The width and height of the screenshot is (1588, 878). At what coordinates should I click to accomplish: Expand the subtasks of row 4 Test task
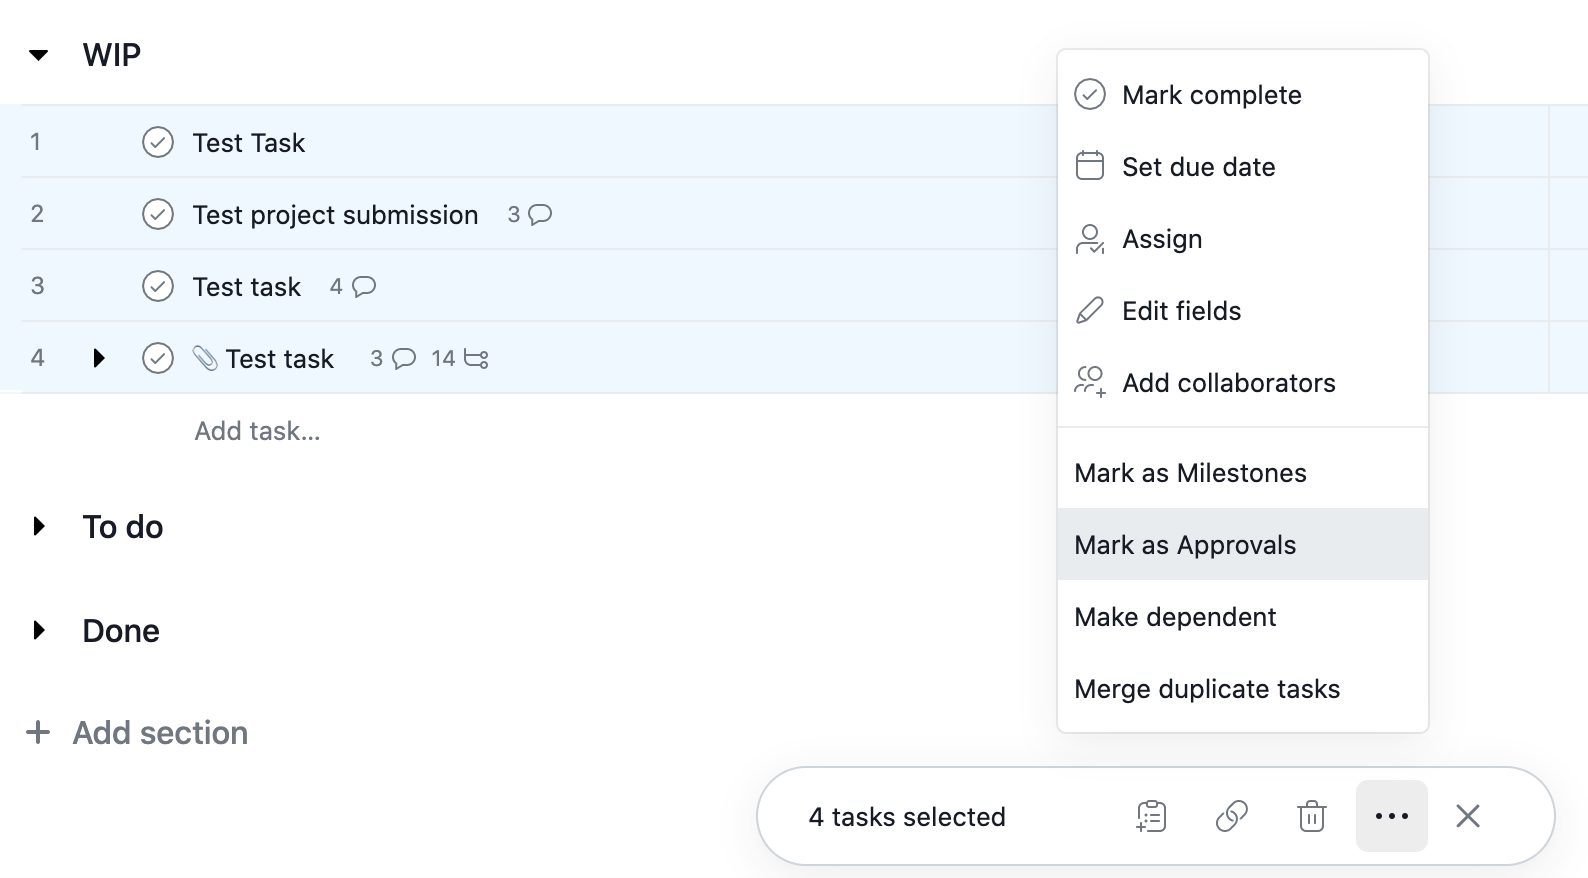click(x=98, y=358)
